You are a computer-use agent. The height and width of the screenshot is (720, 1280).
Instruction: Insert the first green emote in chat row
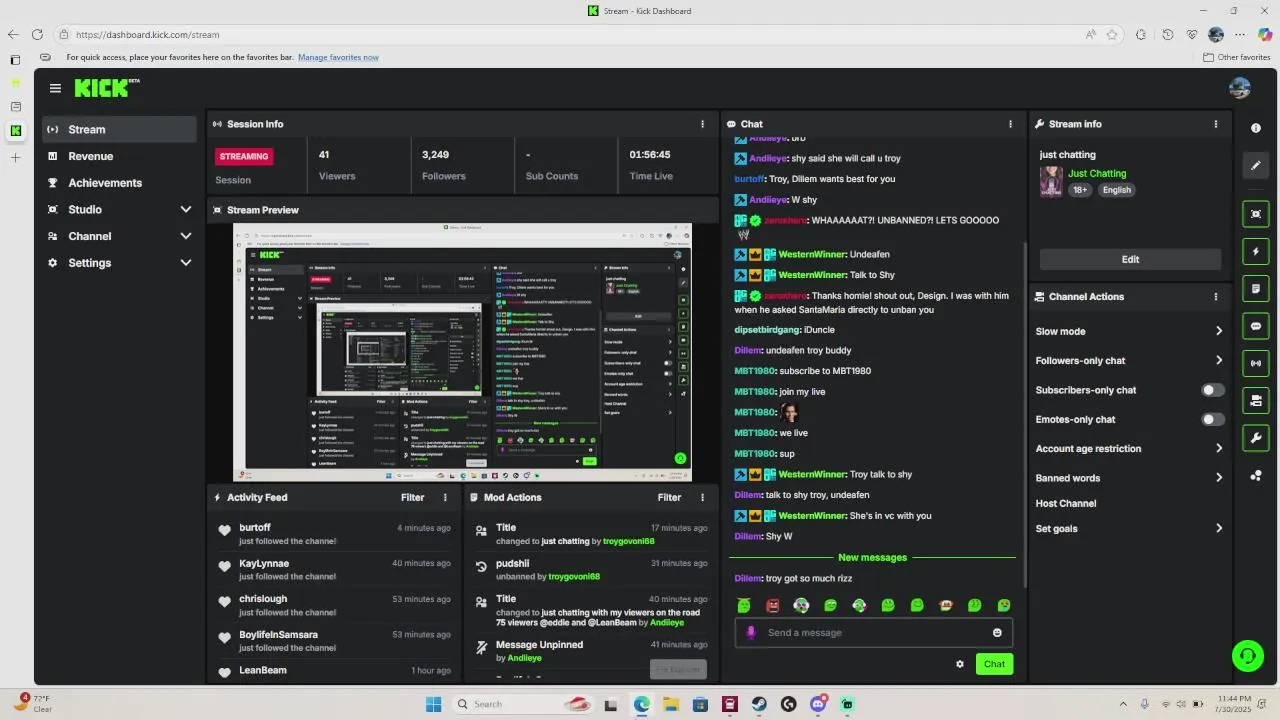[743, 605]
